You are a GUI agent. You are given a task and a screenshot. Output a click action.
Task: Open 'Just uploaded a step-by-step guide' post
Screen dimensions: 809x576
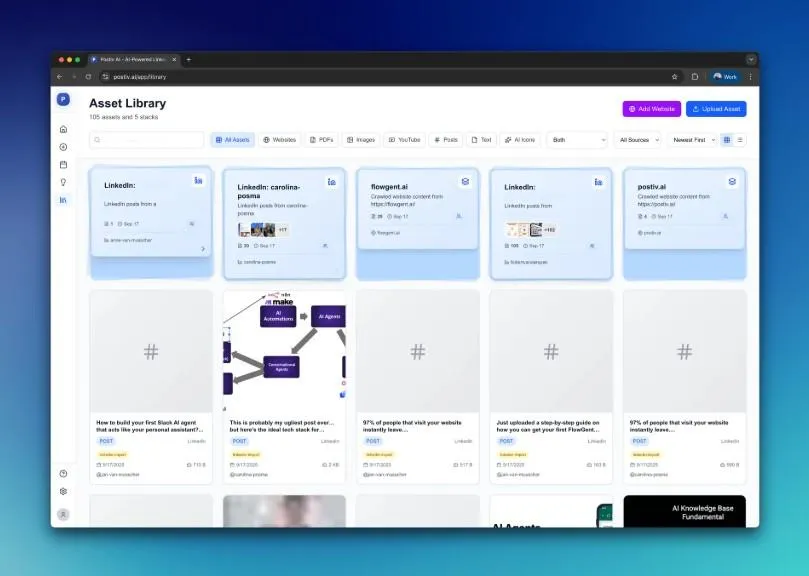(x=548, y=426)
